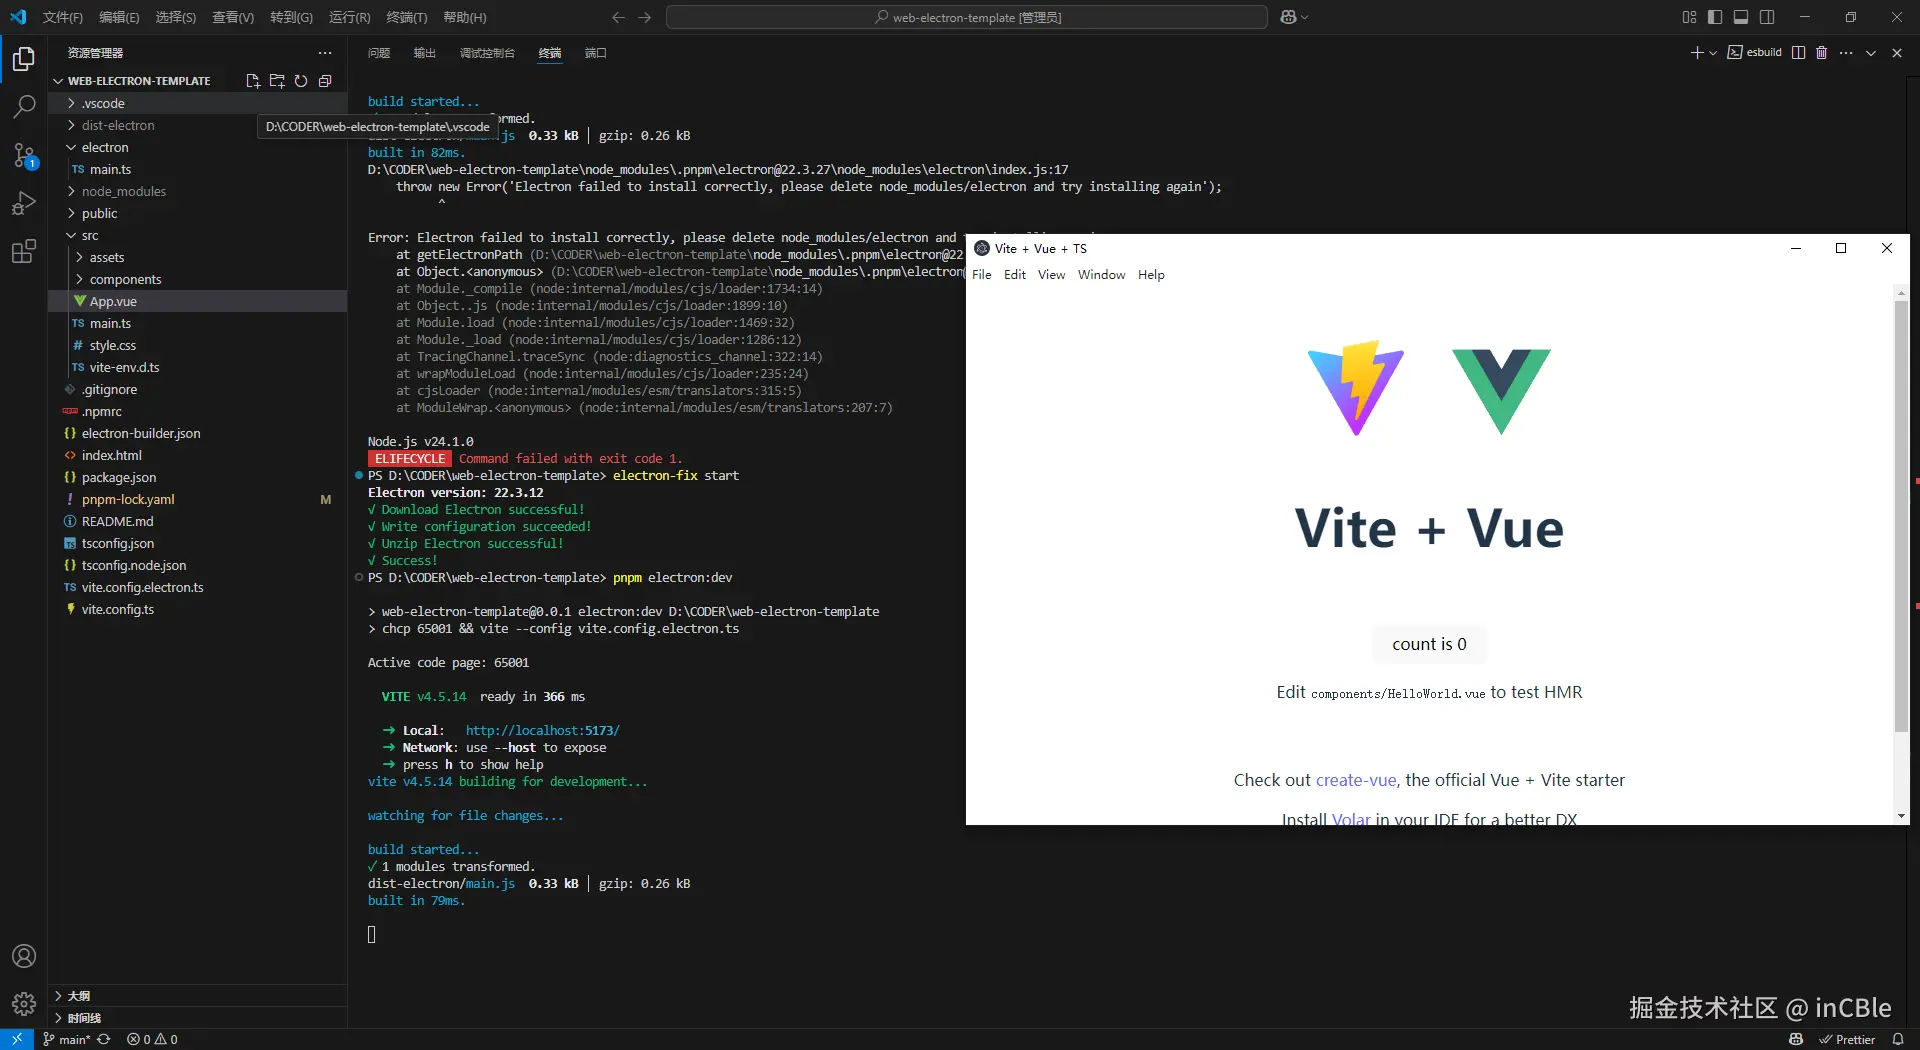The image size is (1920, 1050).
Task: Synchronize changes via status bar sync icon
Action: coord(104,1039)
